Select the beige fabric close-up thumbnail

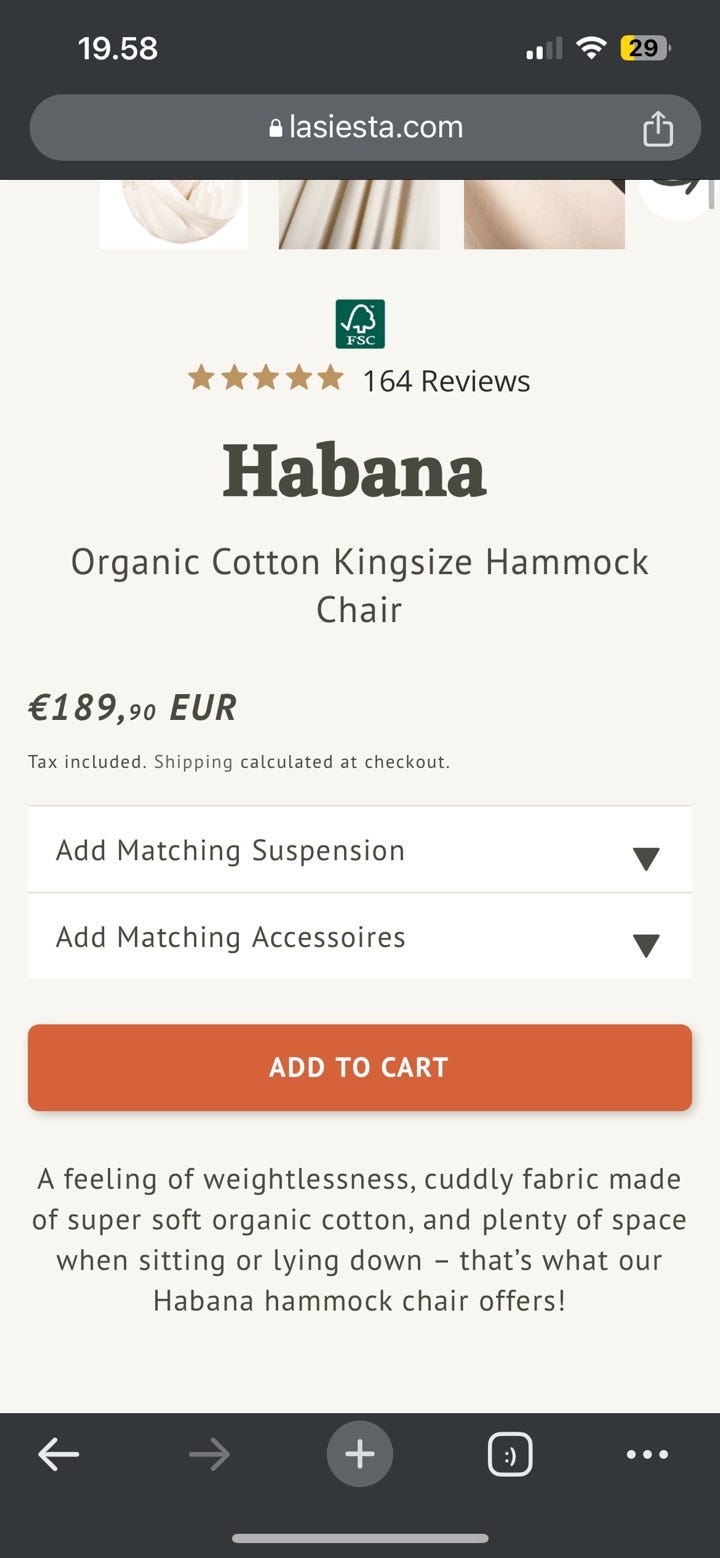coord(544,213)
